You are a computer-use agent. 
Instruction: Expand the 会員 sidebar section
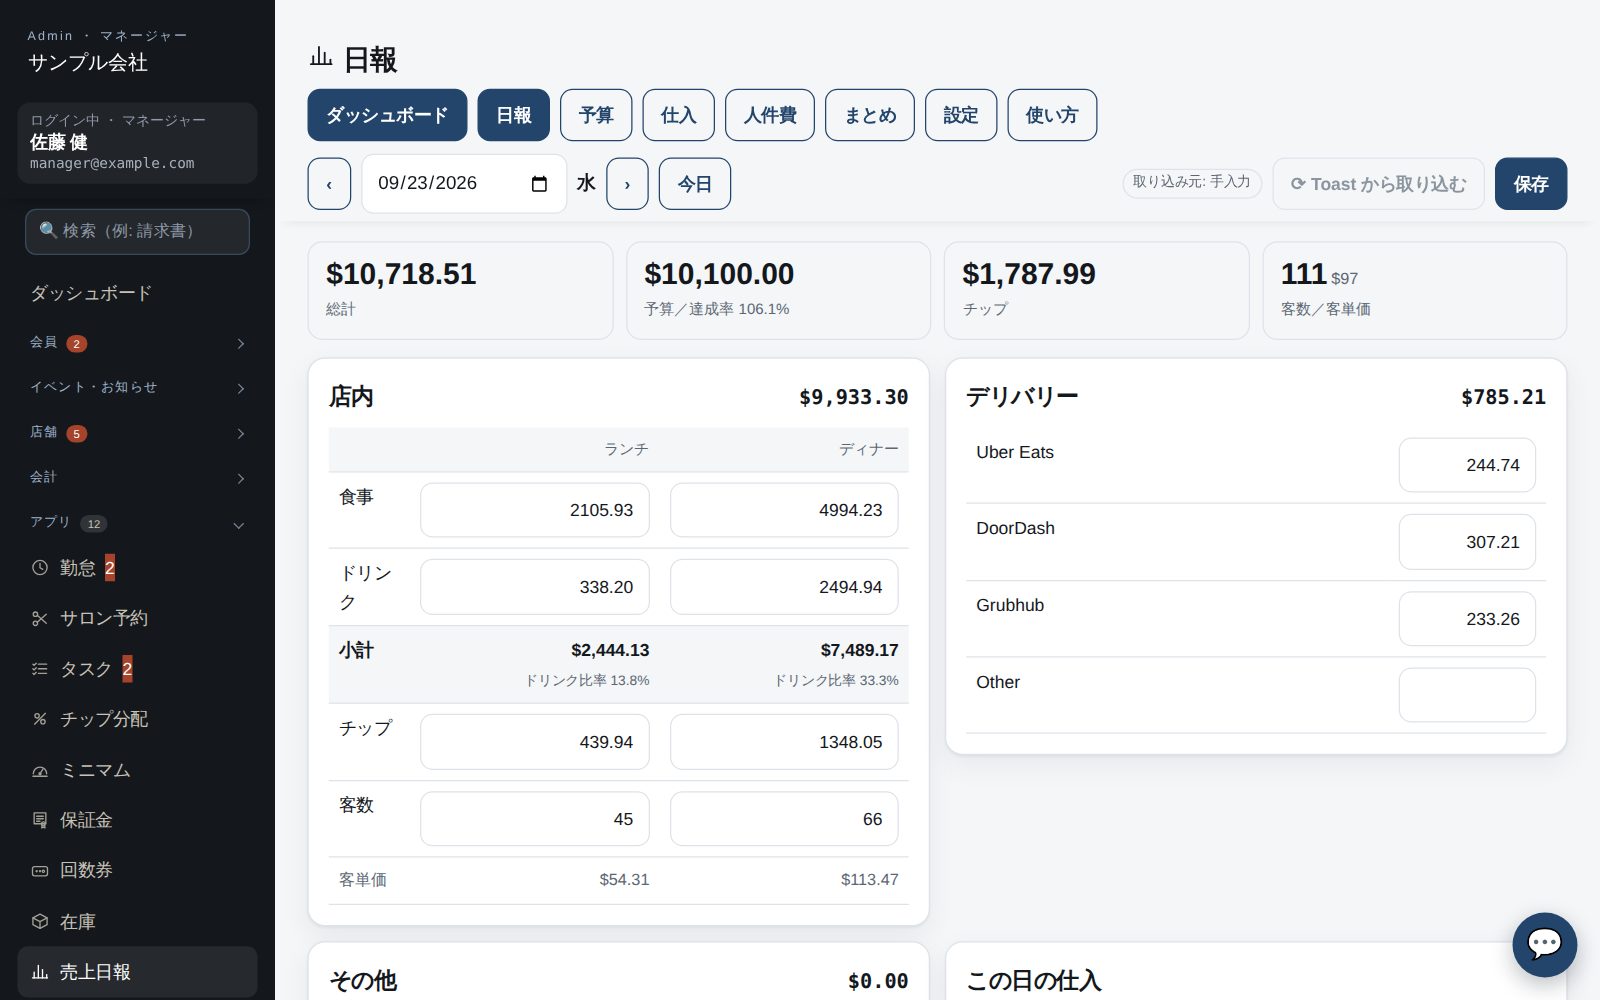pyautogui.click(x=137, y=343)
